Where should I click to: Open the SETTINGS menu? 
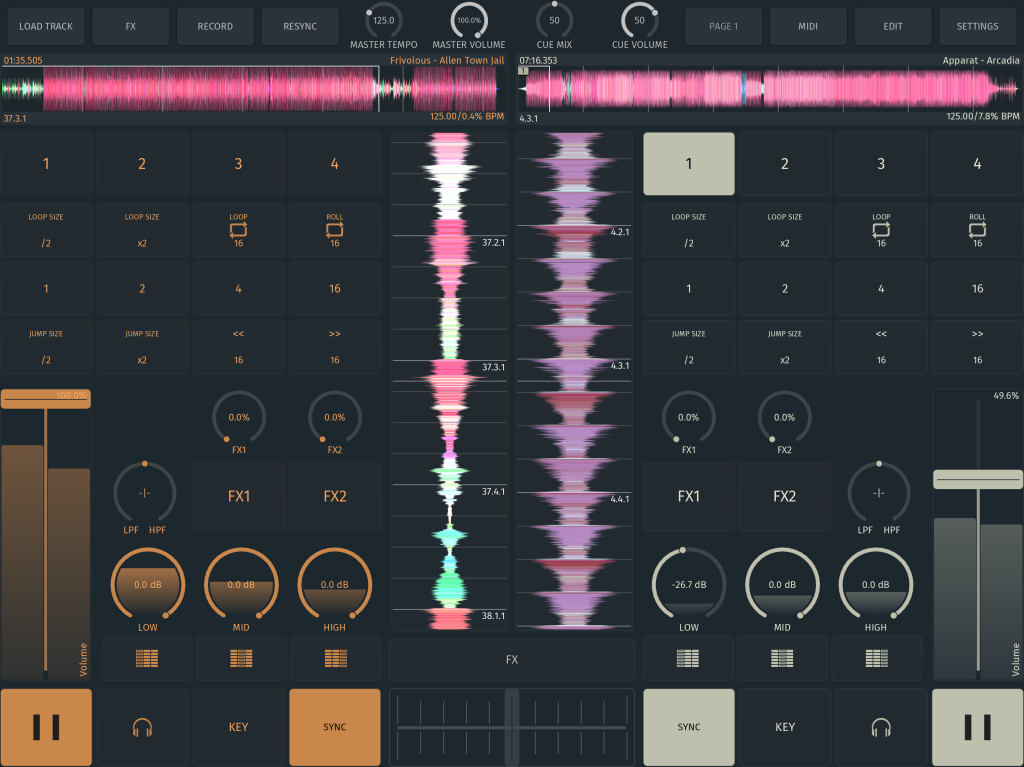click(x=977, y=26)
